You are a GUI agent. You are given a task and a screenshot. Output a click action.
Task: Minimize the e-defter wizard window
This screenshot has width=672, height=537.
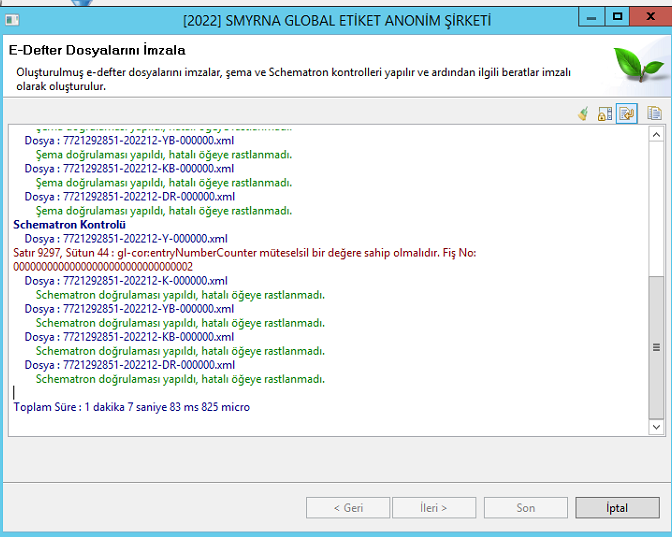(x=590, y=17)
